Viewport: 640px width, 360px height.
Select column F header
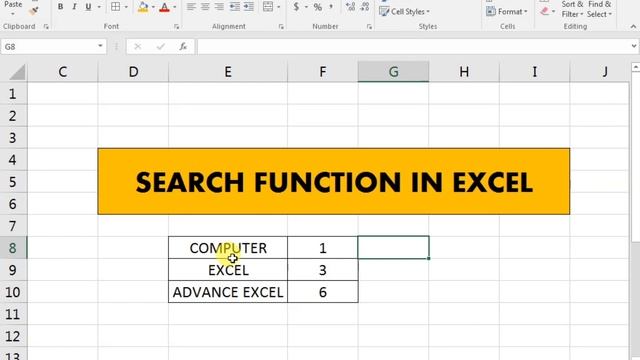coord(322,72)
